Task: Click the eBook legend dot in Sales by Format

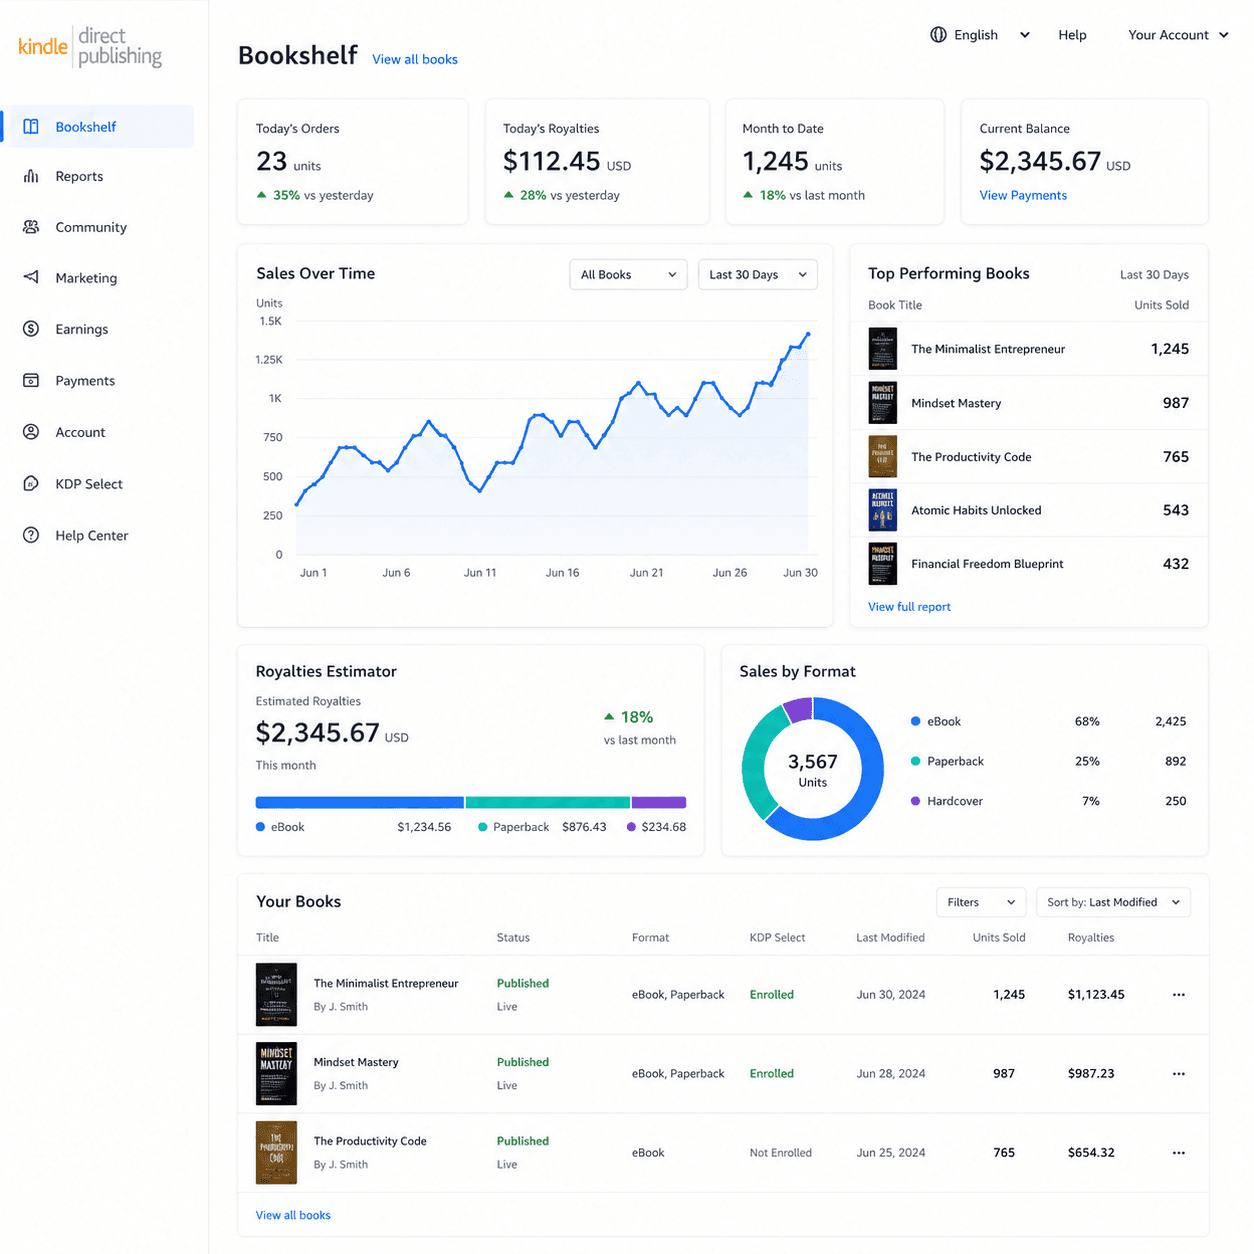Action: (915, 721)
